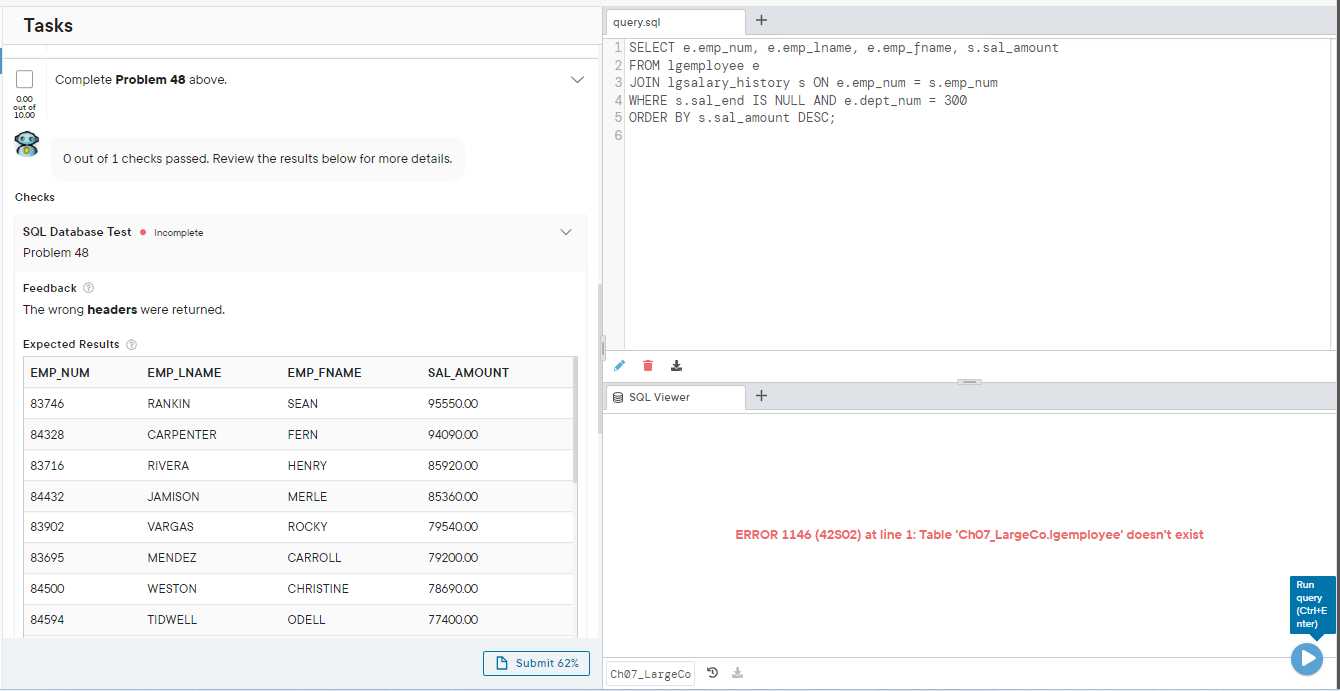
Task: Click the Ch07_LargeCo database input field
Action: click(x=649, y=672)
